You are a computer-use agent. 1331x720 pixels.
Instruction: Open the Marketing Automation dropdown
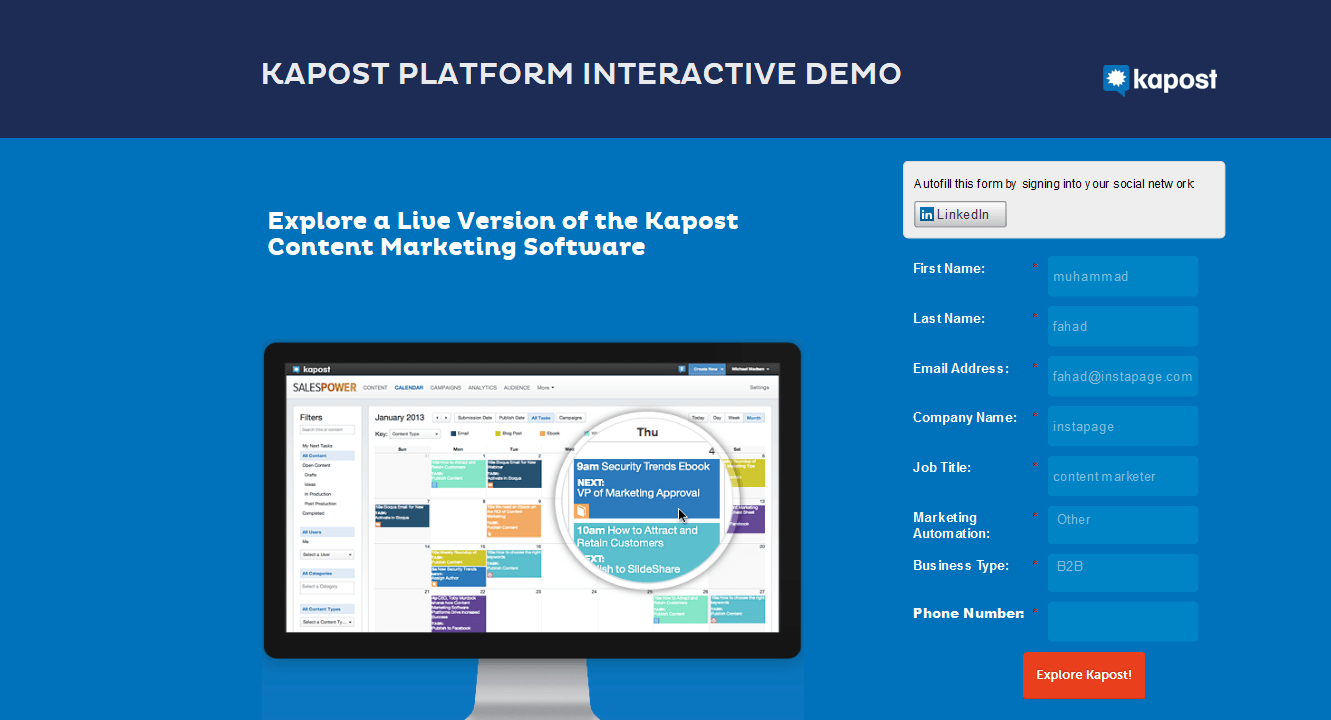(x=1122, y=524)
